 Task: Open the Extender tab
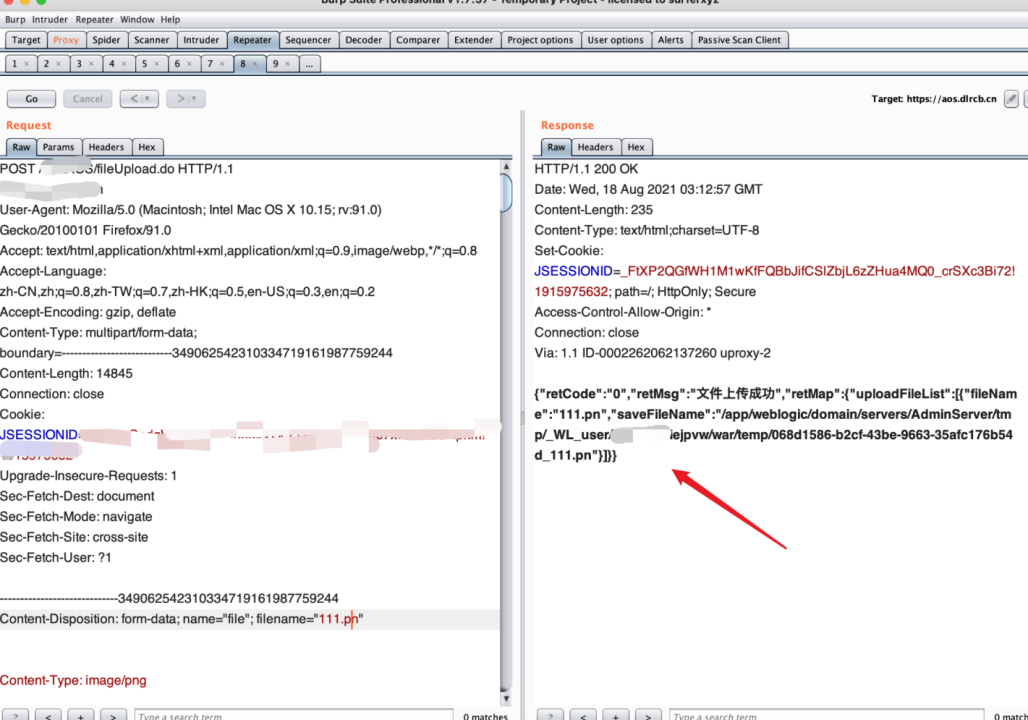tap(473, 40)
